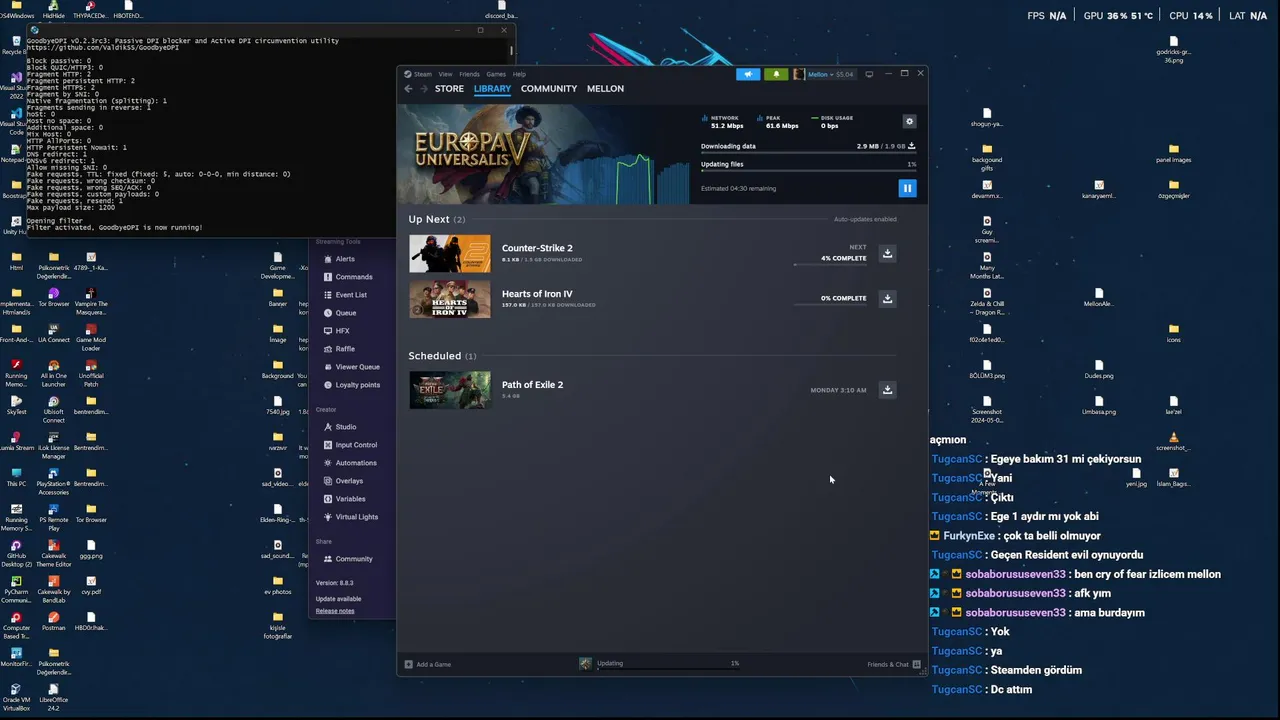Open the Friends menu

click(469, 74)
